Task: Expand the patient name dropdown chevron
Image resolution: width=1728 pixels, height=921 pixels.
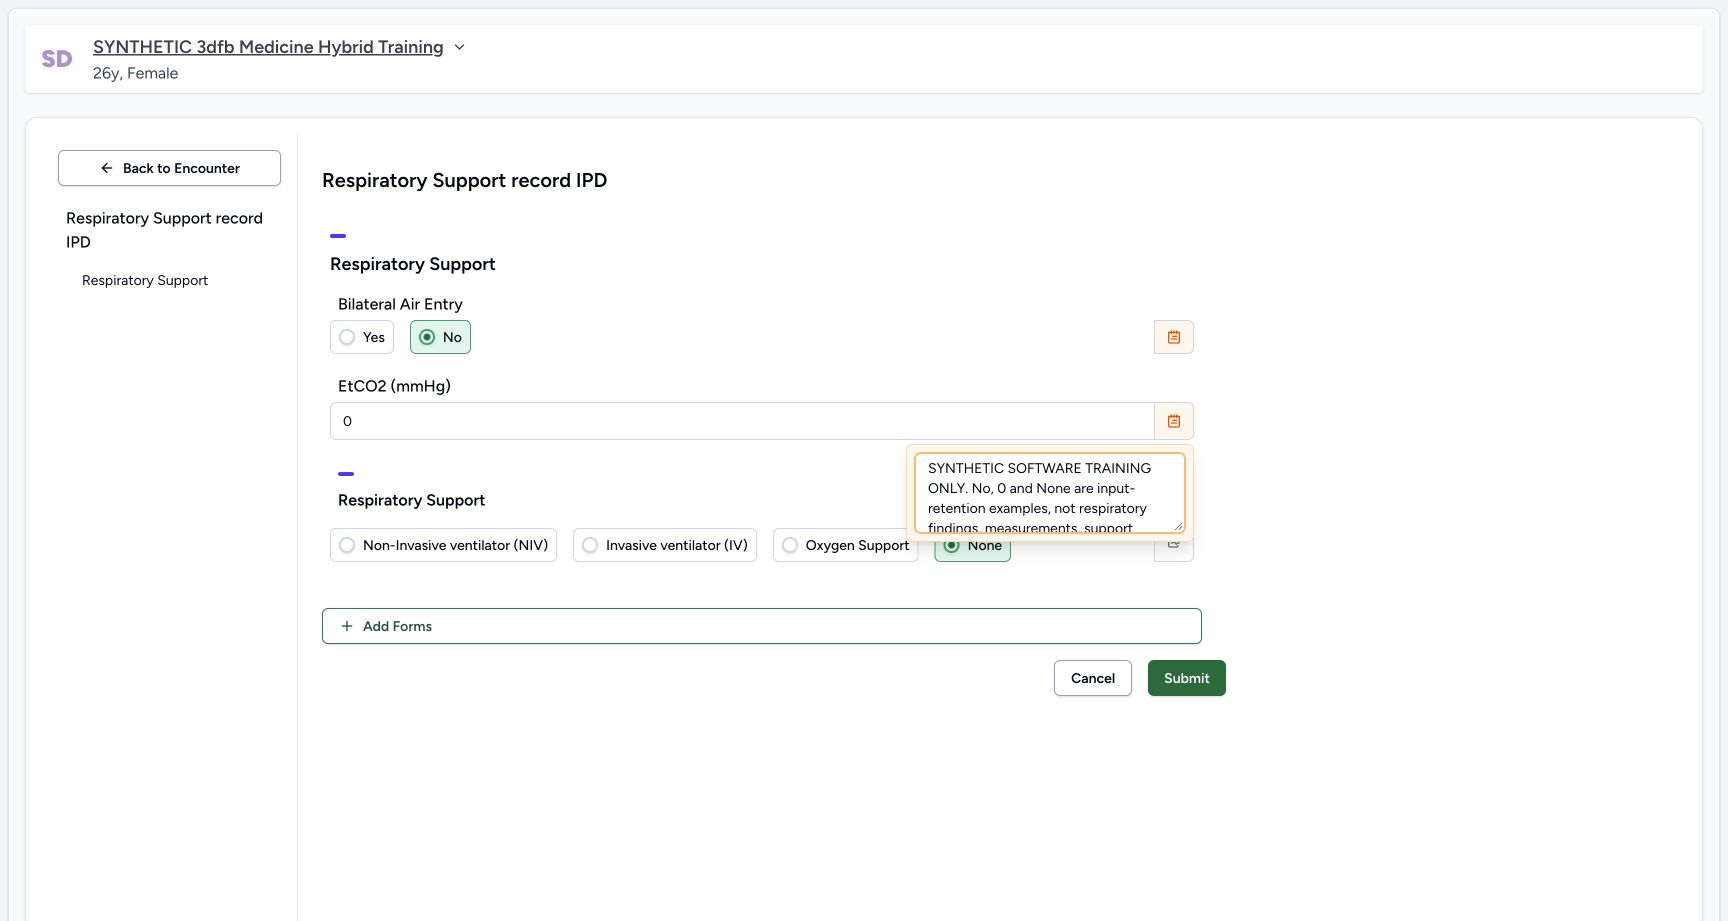Action: click(459, 47)
